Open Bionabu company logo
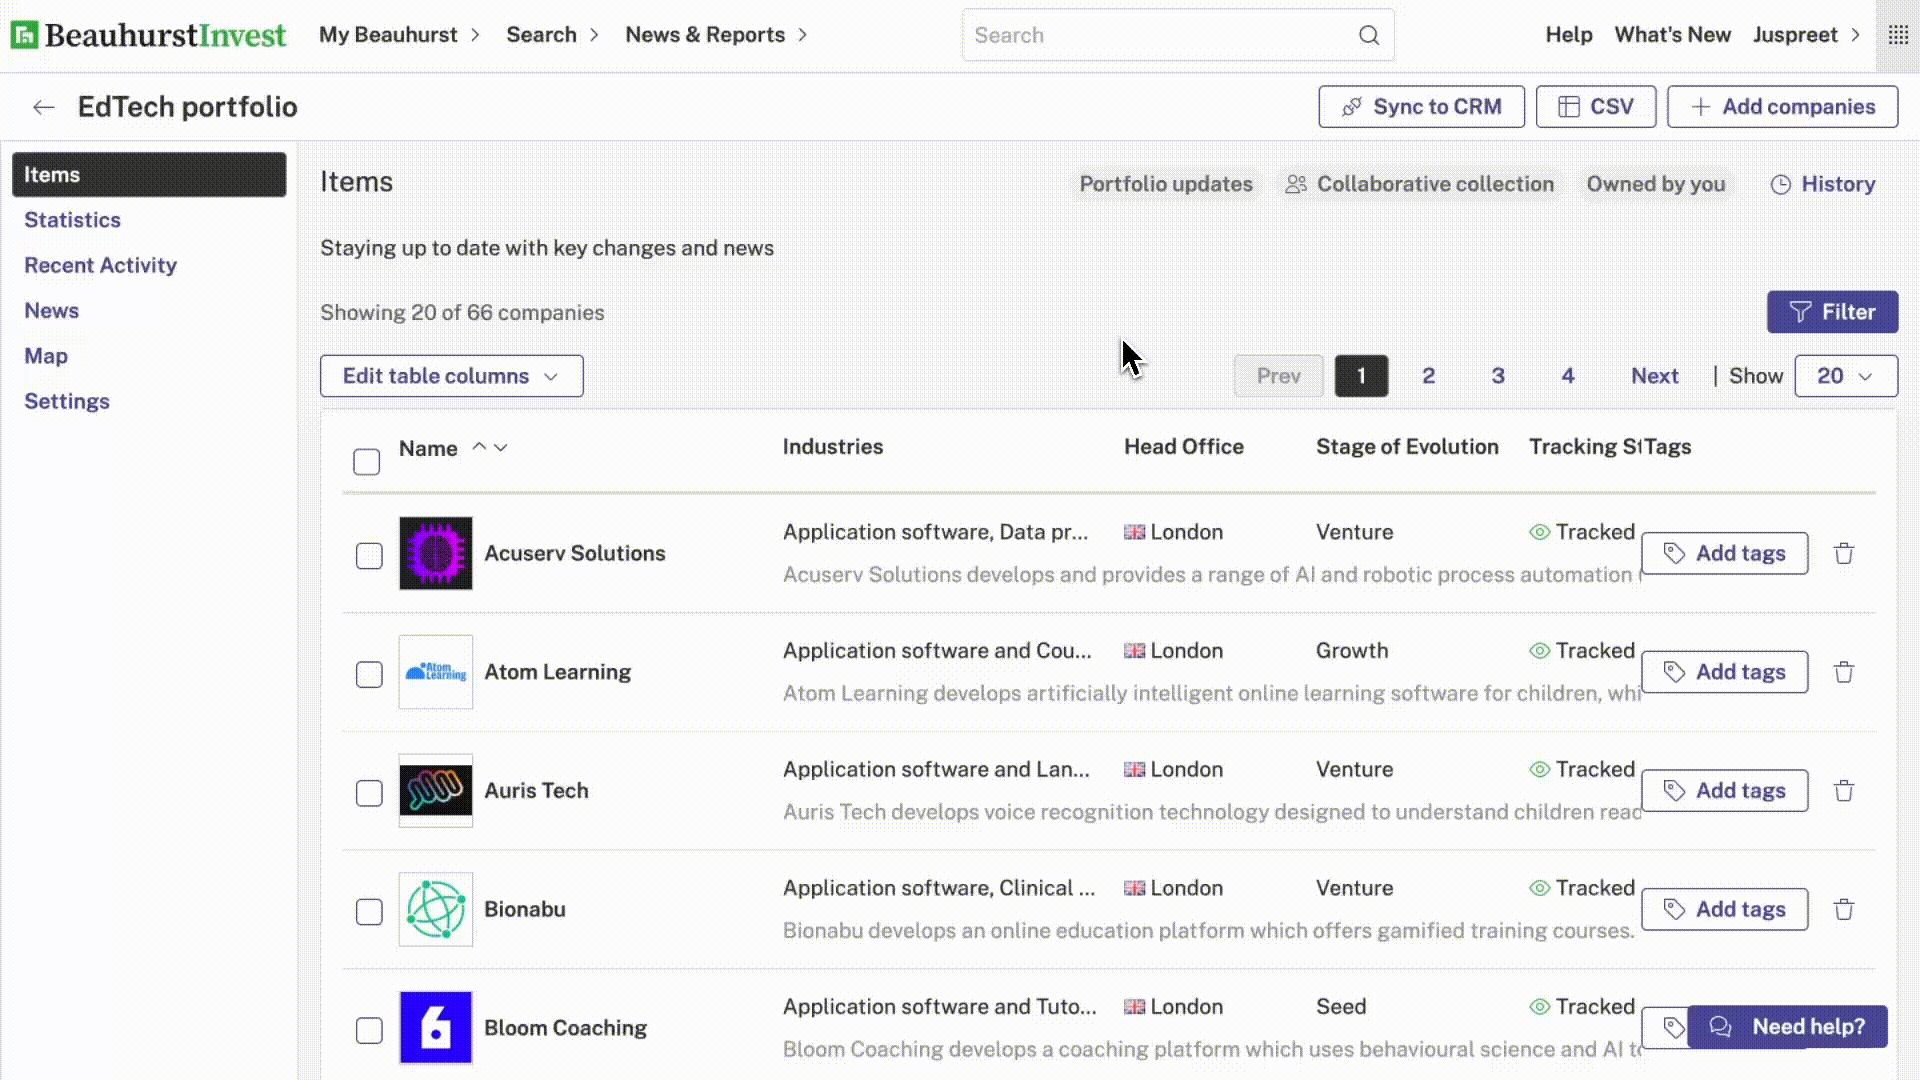This screenshot has width=1920, height=1080. (435, 909)
